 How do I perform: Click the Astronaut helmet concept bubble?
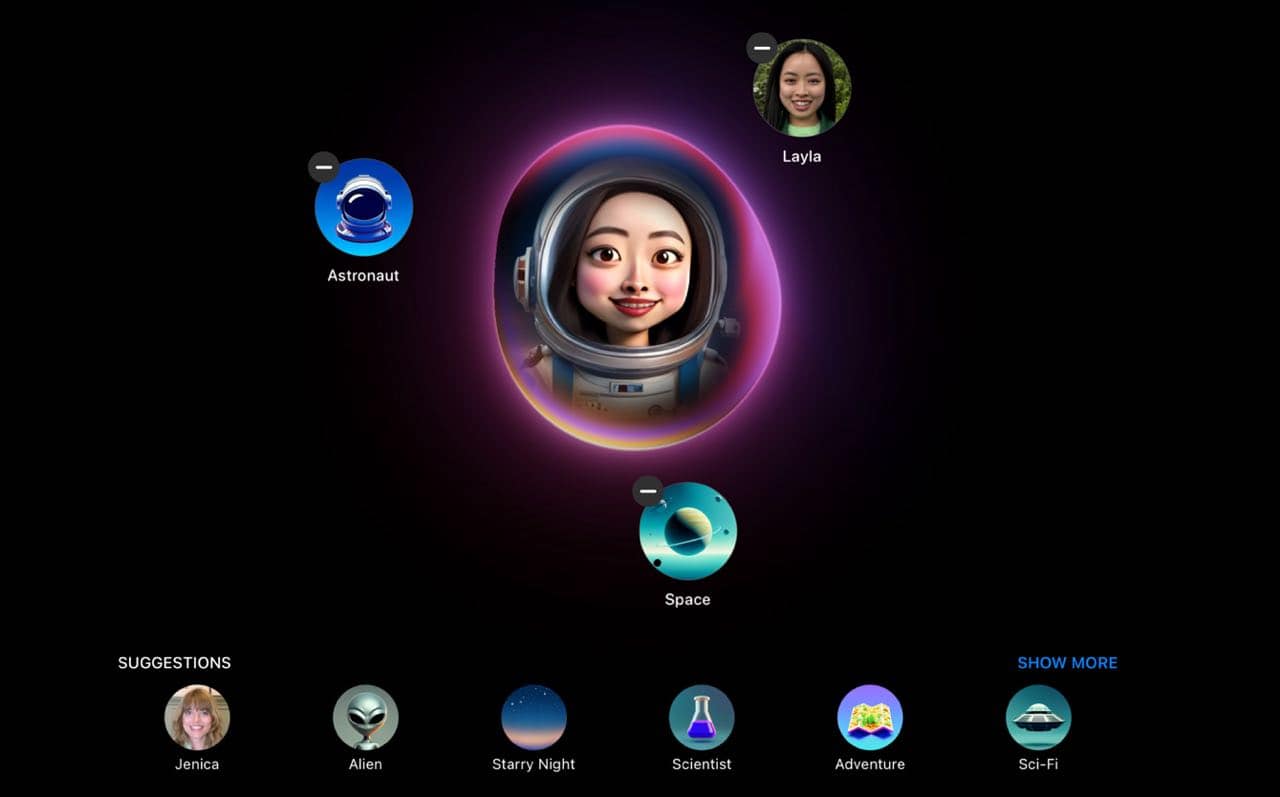click(364, 208)
